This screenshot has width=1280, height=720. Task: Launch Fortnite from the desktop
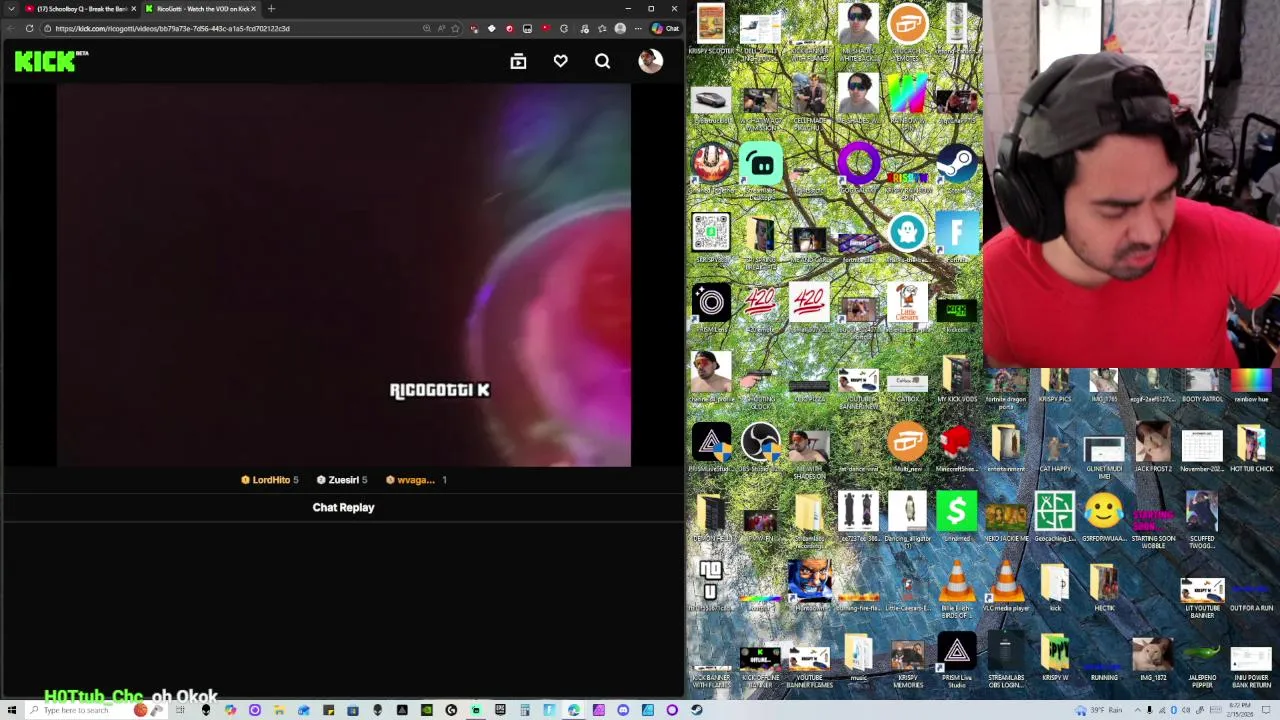[x=957, y=238]
